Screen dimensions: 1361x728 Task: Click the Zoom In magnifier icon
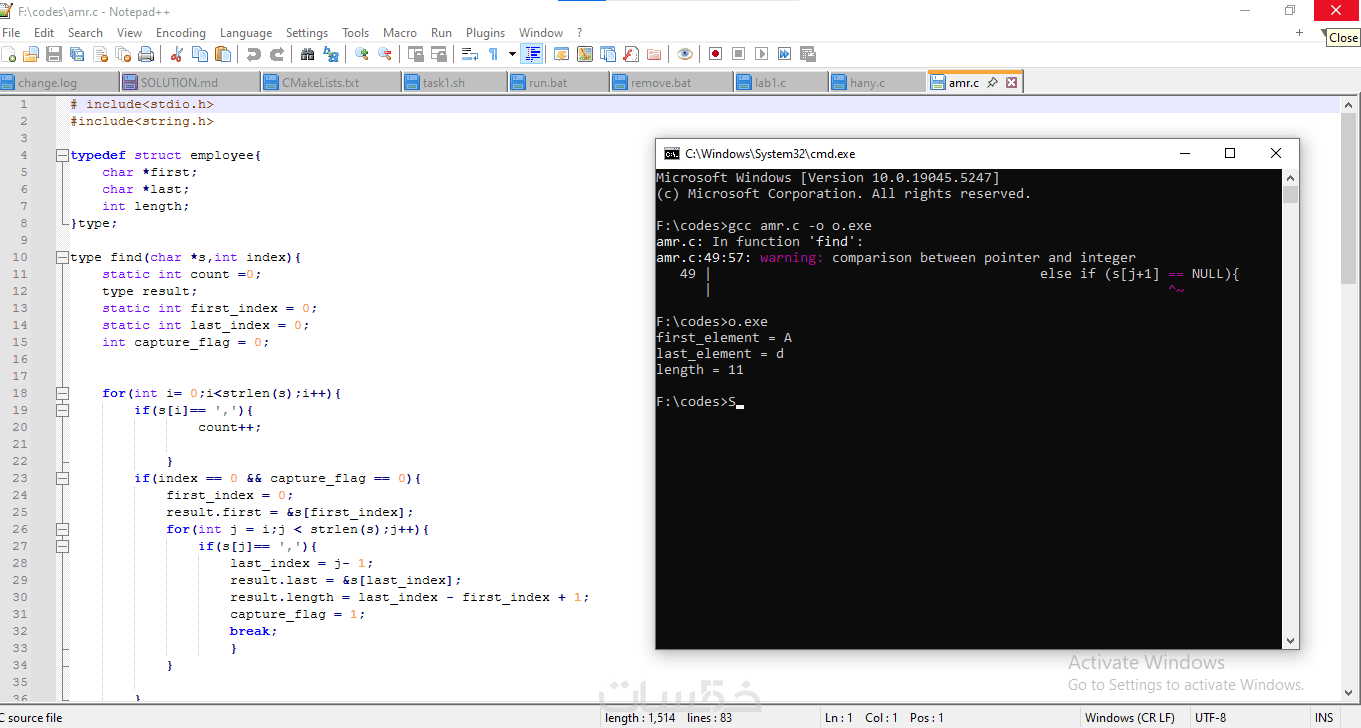[x=362, y=54]
